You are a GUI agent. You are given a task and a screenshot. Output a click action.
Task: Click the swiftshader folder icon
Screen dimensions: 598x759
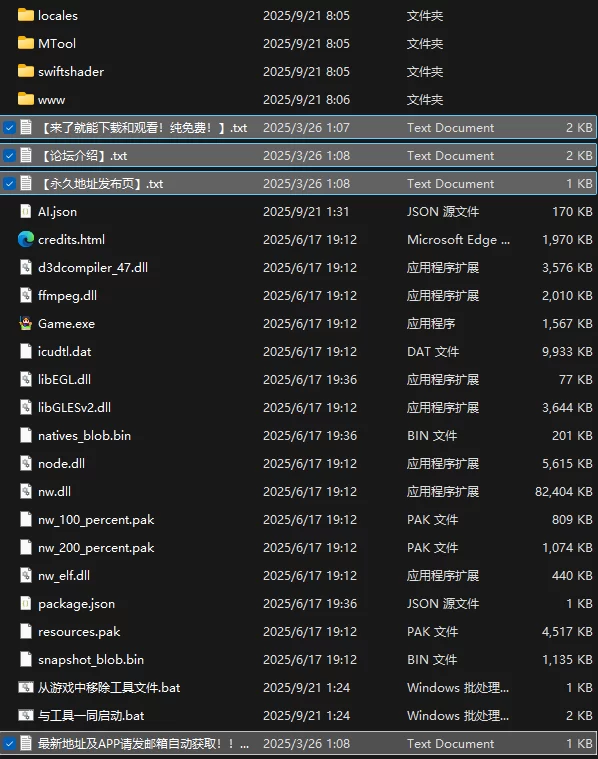pyautogui.click(x=26, y=72)
